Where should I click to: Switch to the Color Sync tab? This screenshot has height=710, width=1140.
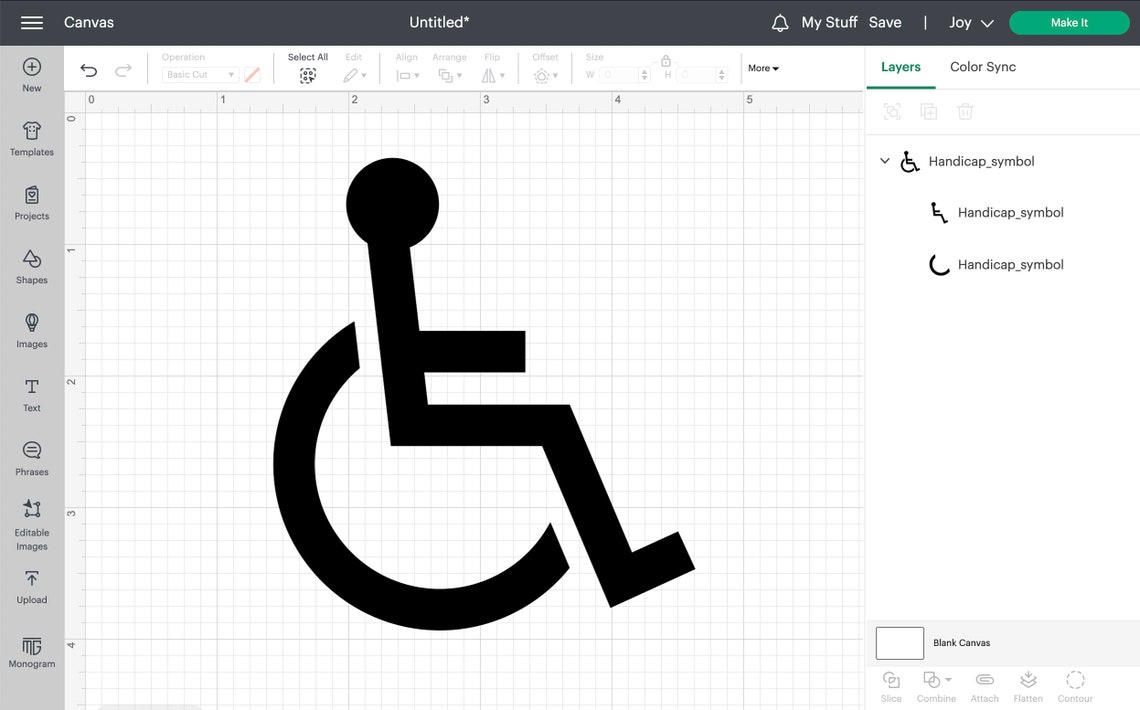point(982,66)
